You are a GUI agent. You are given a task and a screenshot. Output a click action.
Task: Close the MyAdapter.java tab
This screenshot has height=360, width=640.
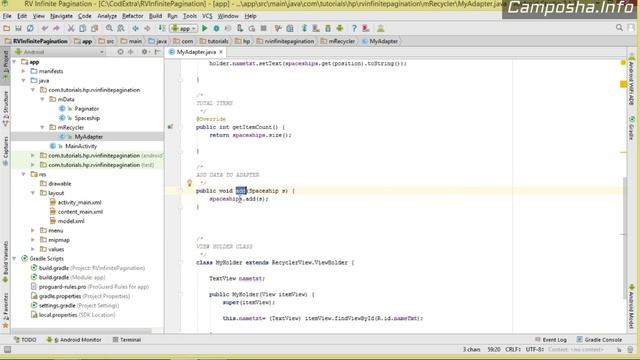pos(221,52)
